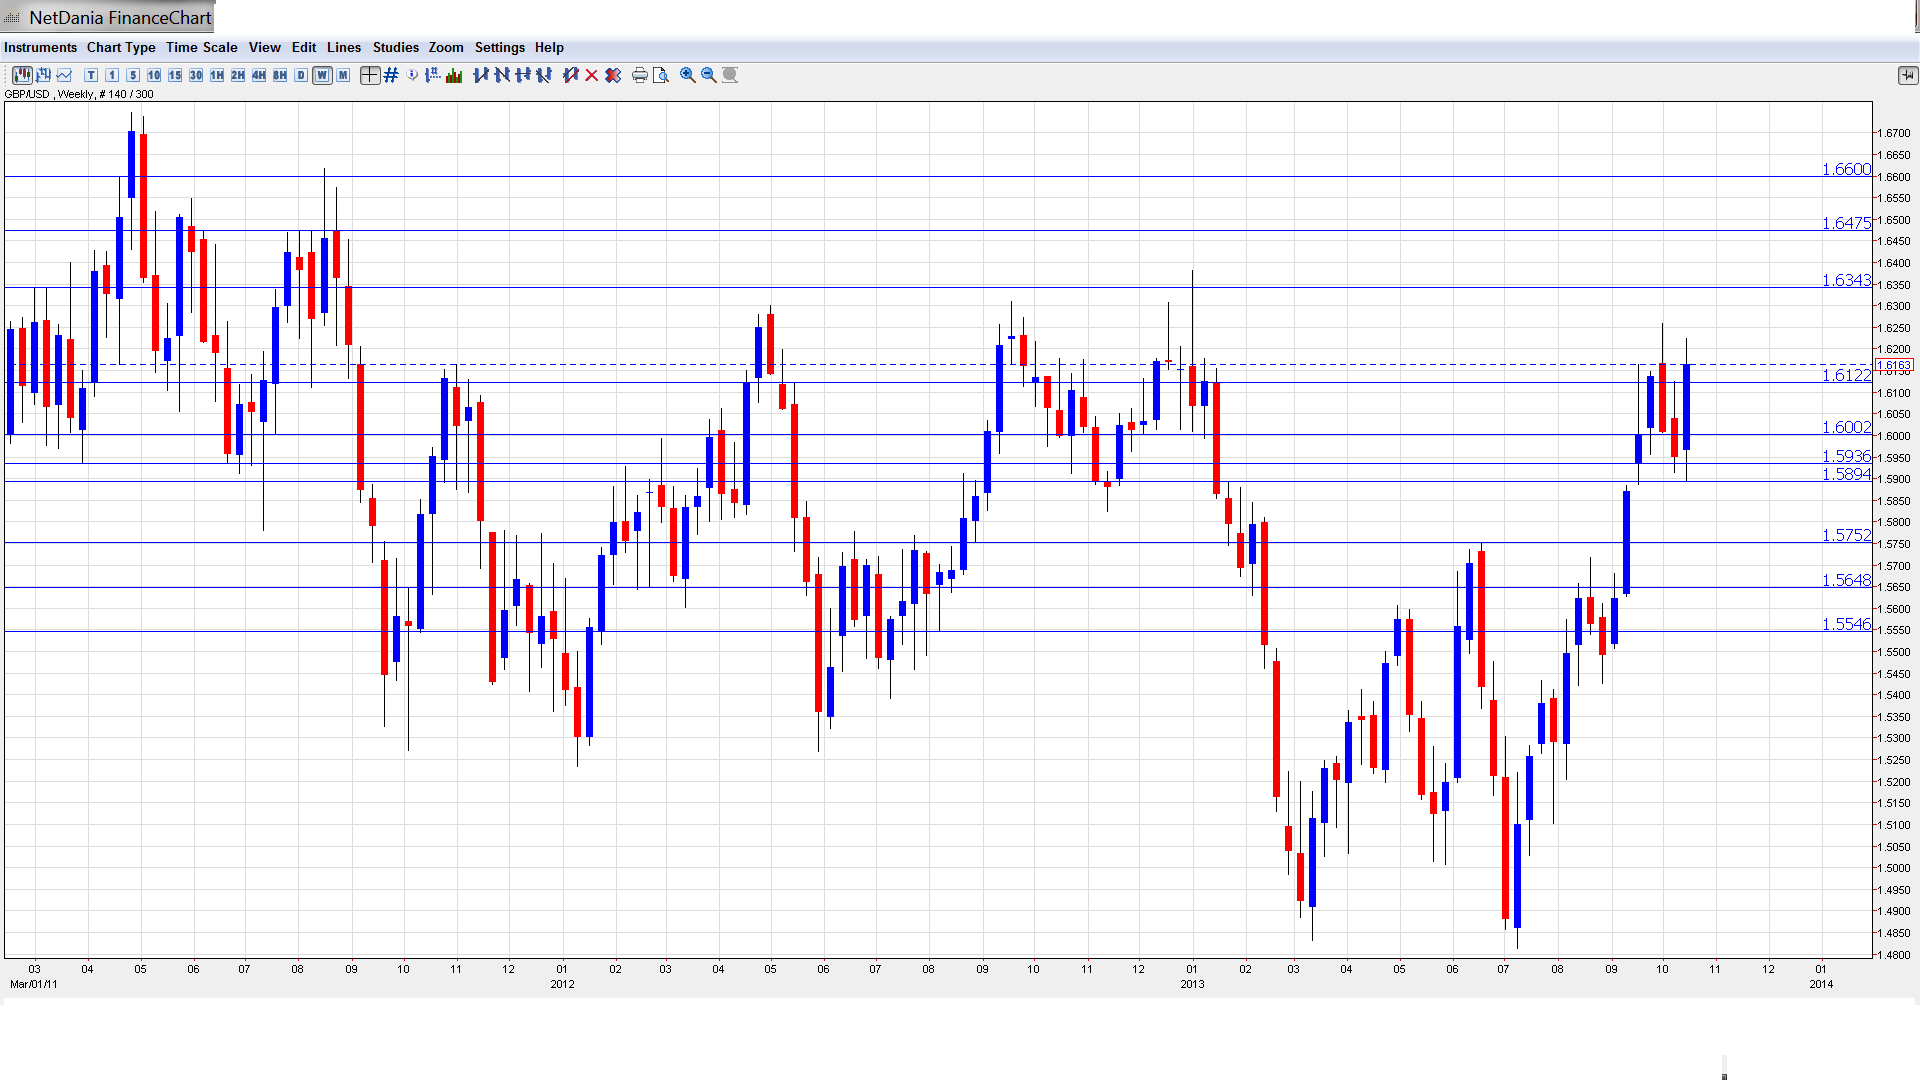Select the 4H timescale button
This screenshot has width=1920, height=1080.
[259, 75]
